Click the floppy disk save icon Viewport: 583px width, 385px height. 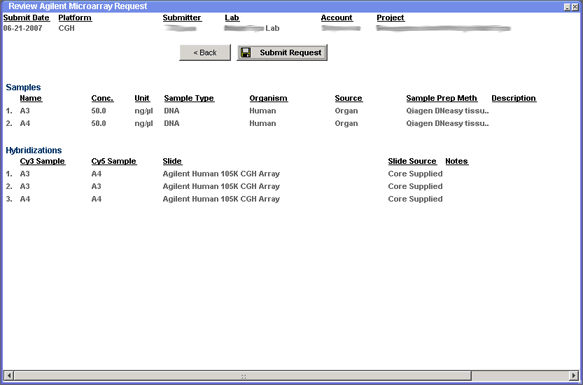[245, 52]
